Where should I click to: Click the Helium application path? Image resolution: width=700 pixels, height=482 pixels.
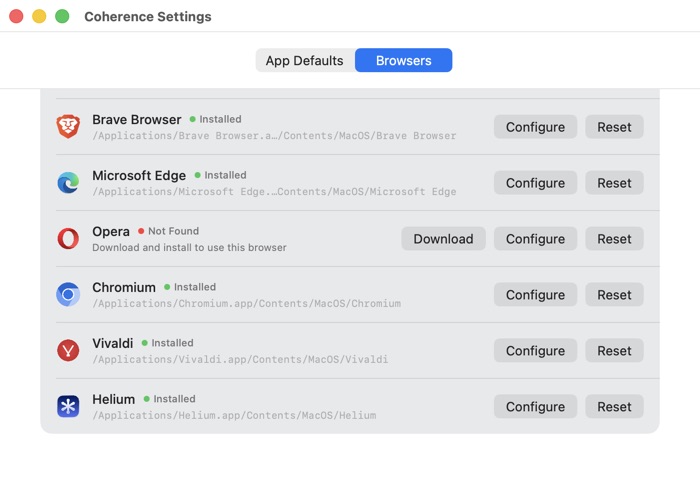click(234, 415)
